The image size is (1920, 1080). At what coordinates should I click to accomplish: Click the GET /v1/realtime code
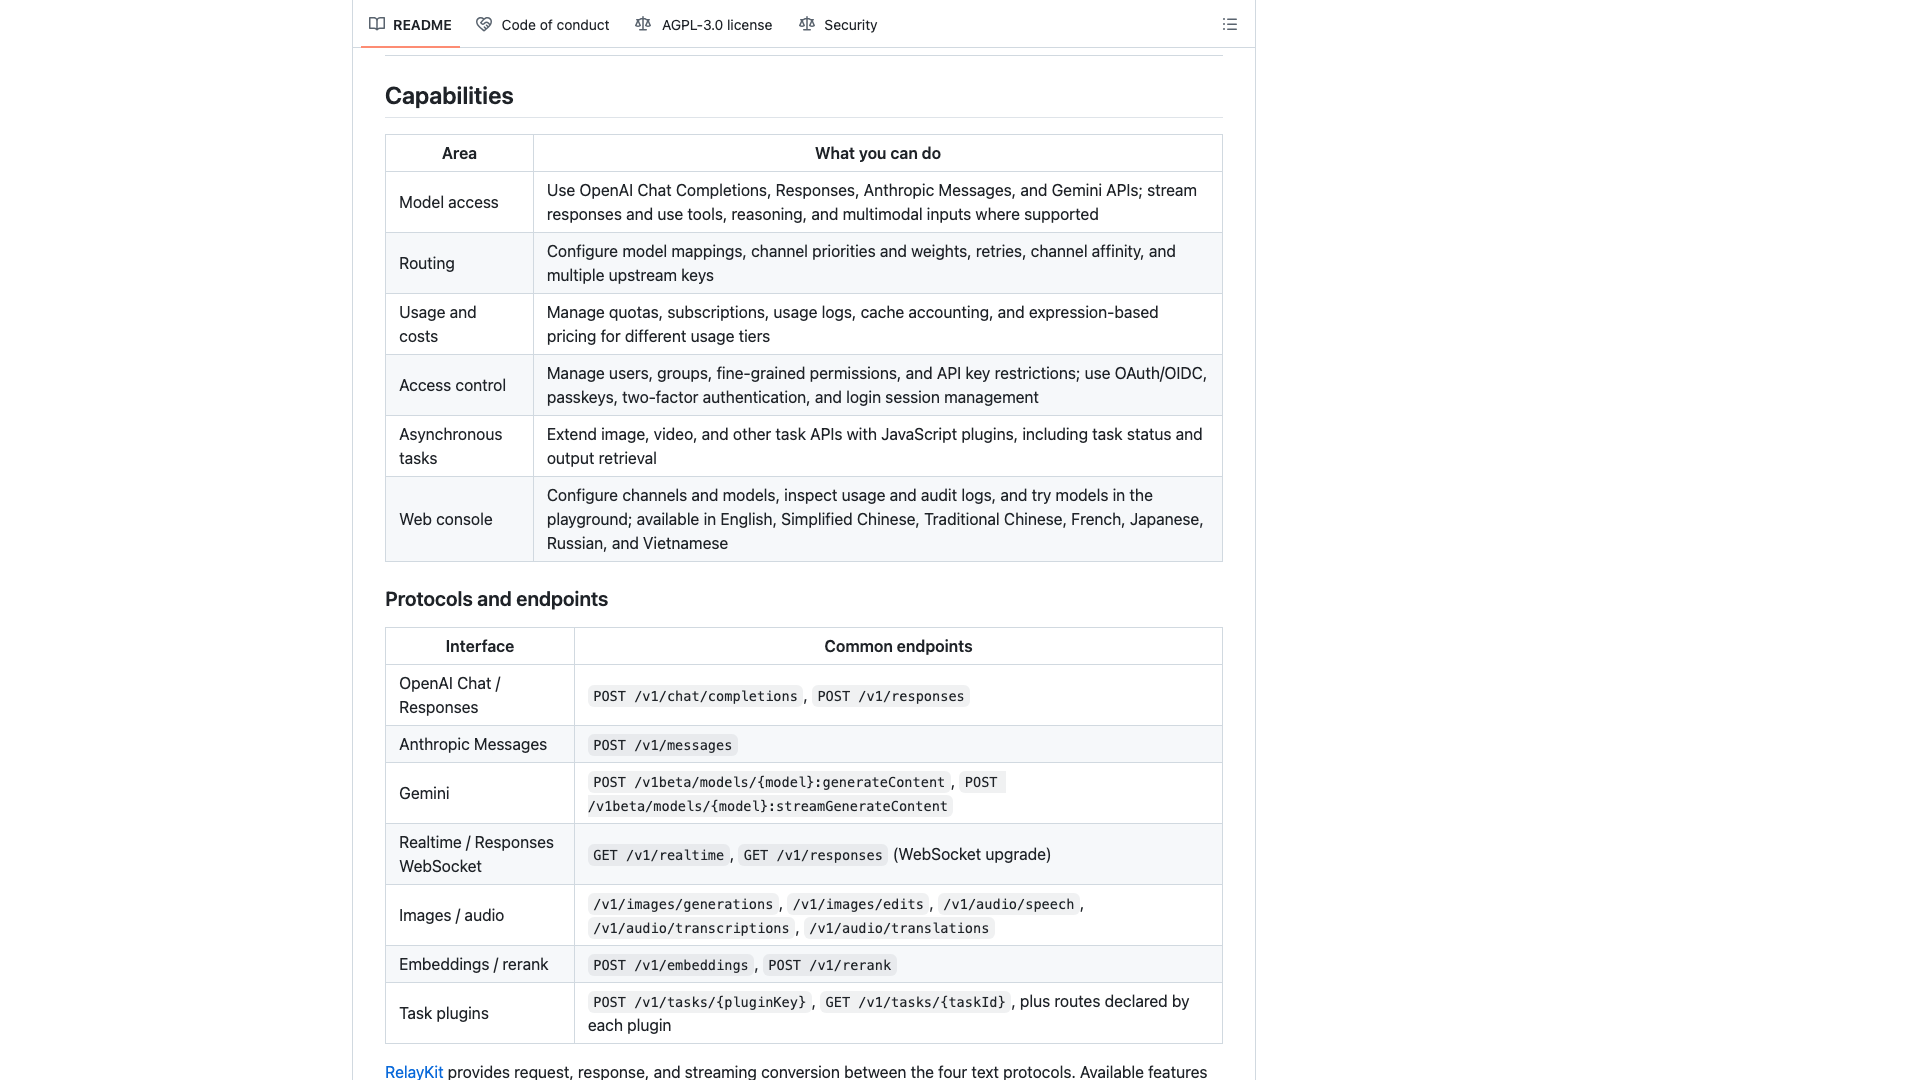[x=658, y=855]
